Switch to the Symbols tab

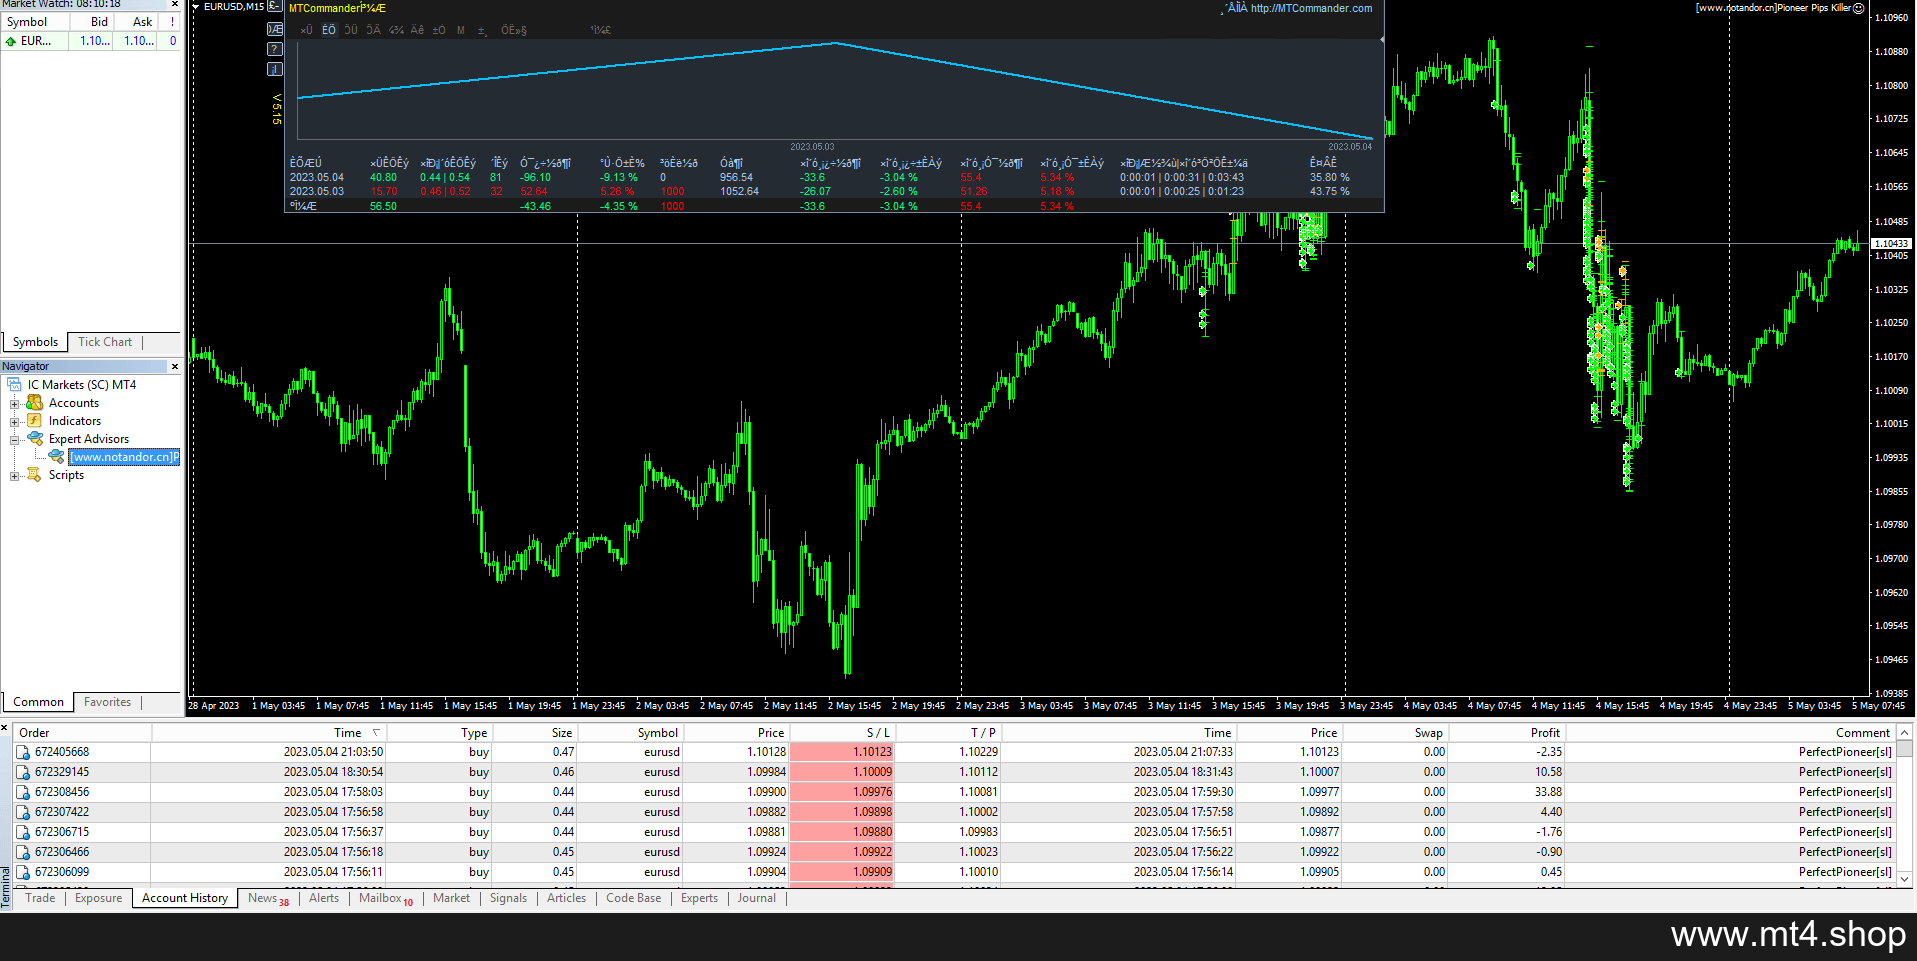pos(35,342)
